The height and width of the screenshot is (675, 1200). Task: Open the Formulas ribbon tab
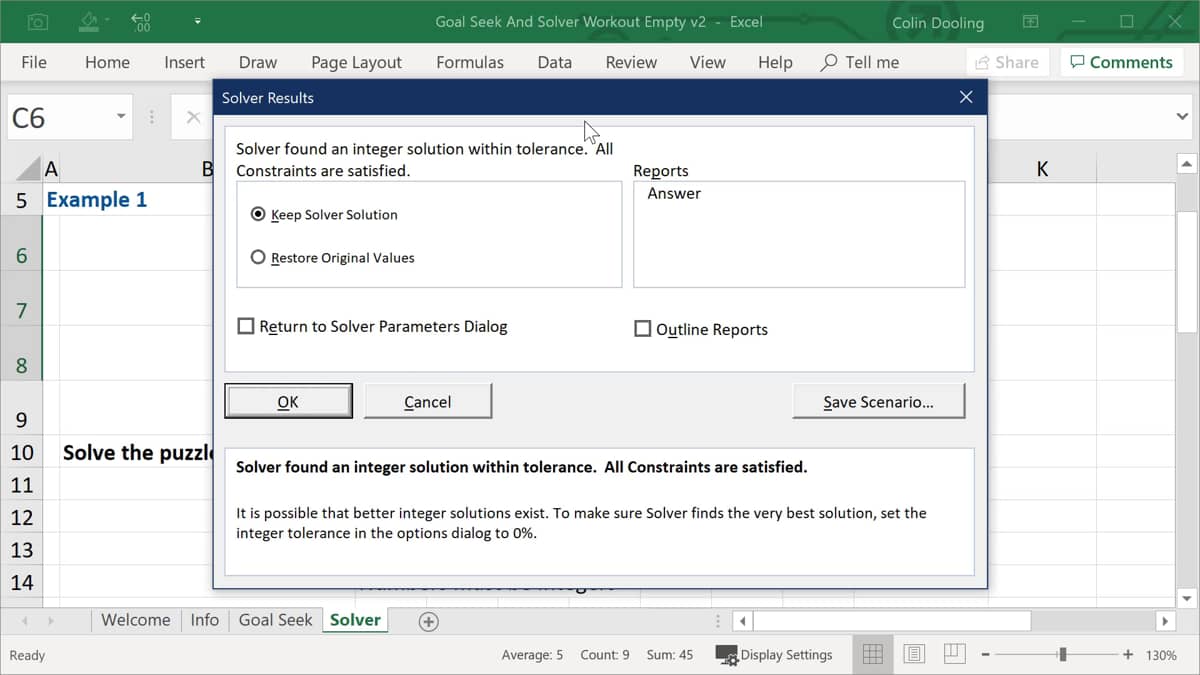pos(470,62)
